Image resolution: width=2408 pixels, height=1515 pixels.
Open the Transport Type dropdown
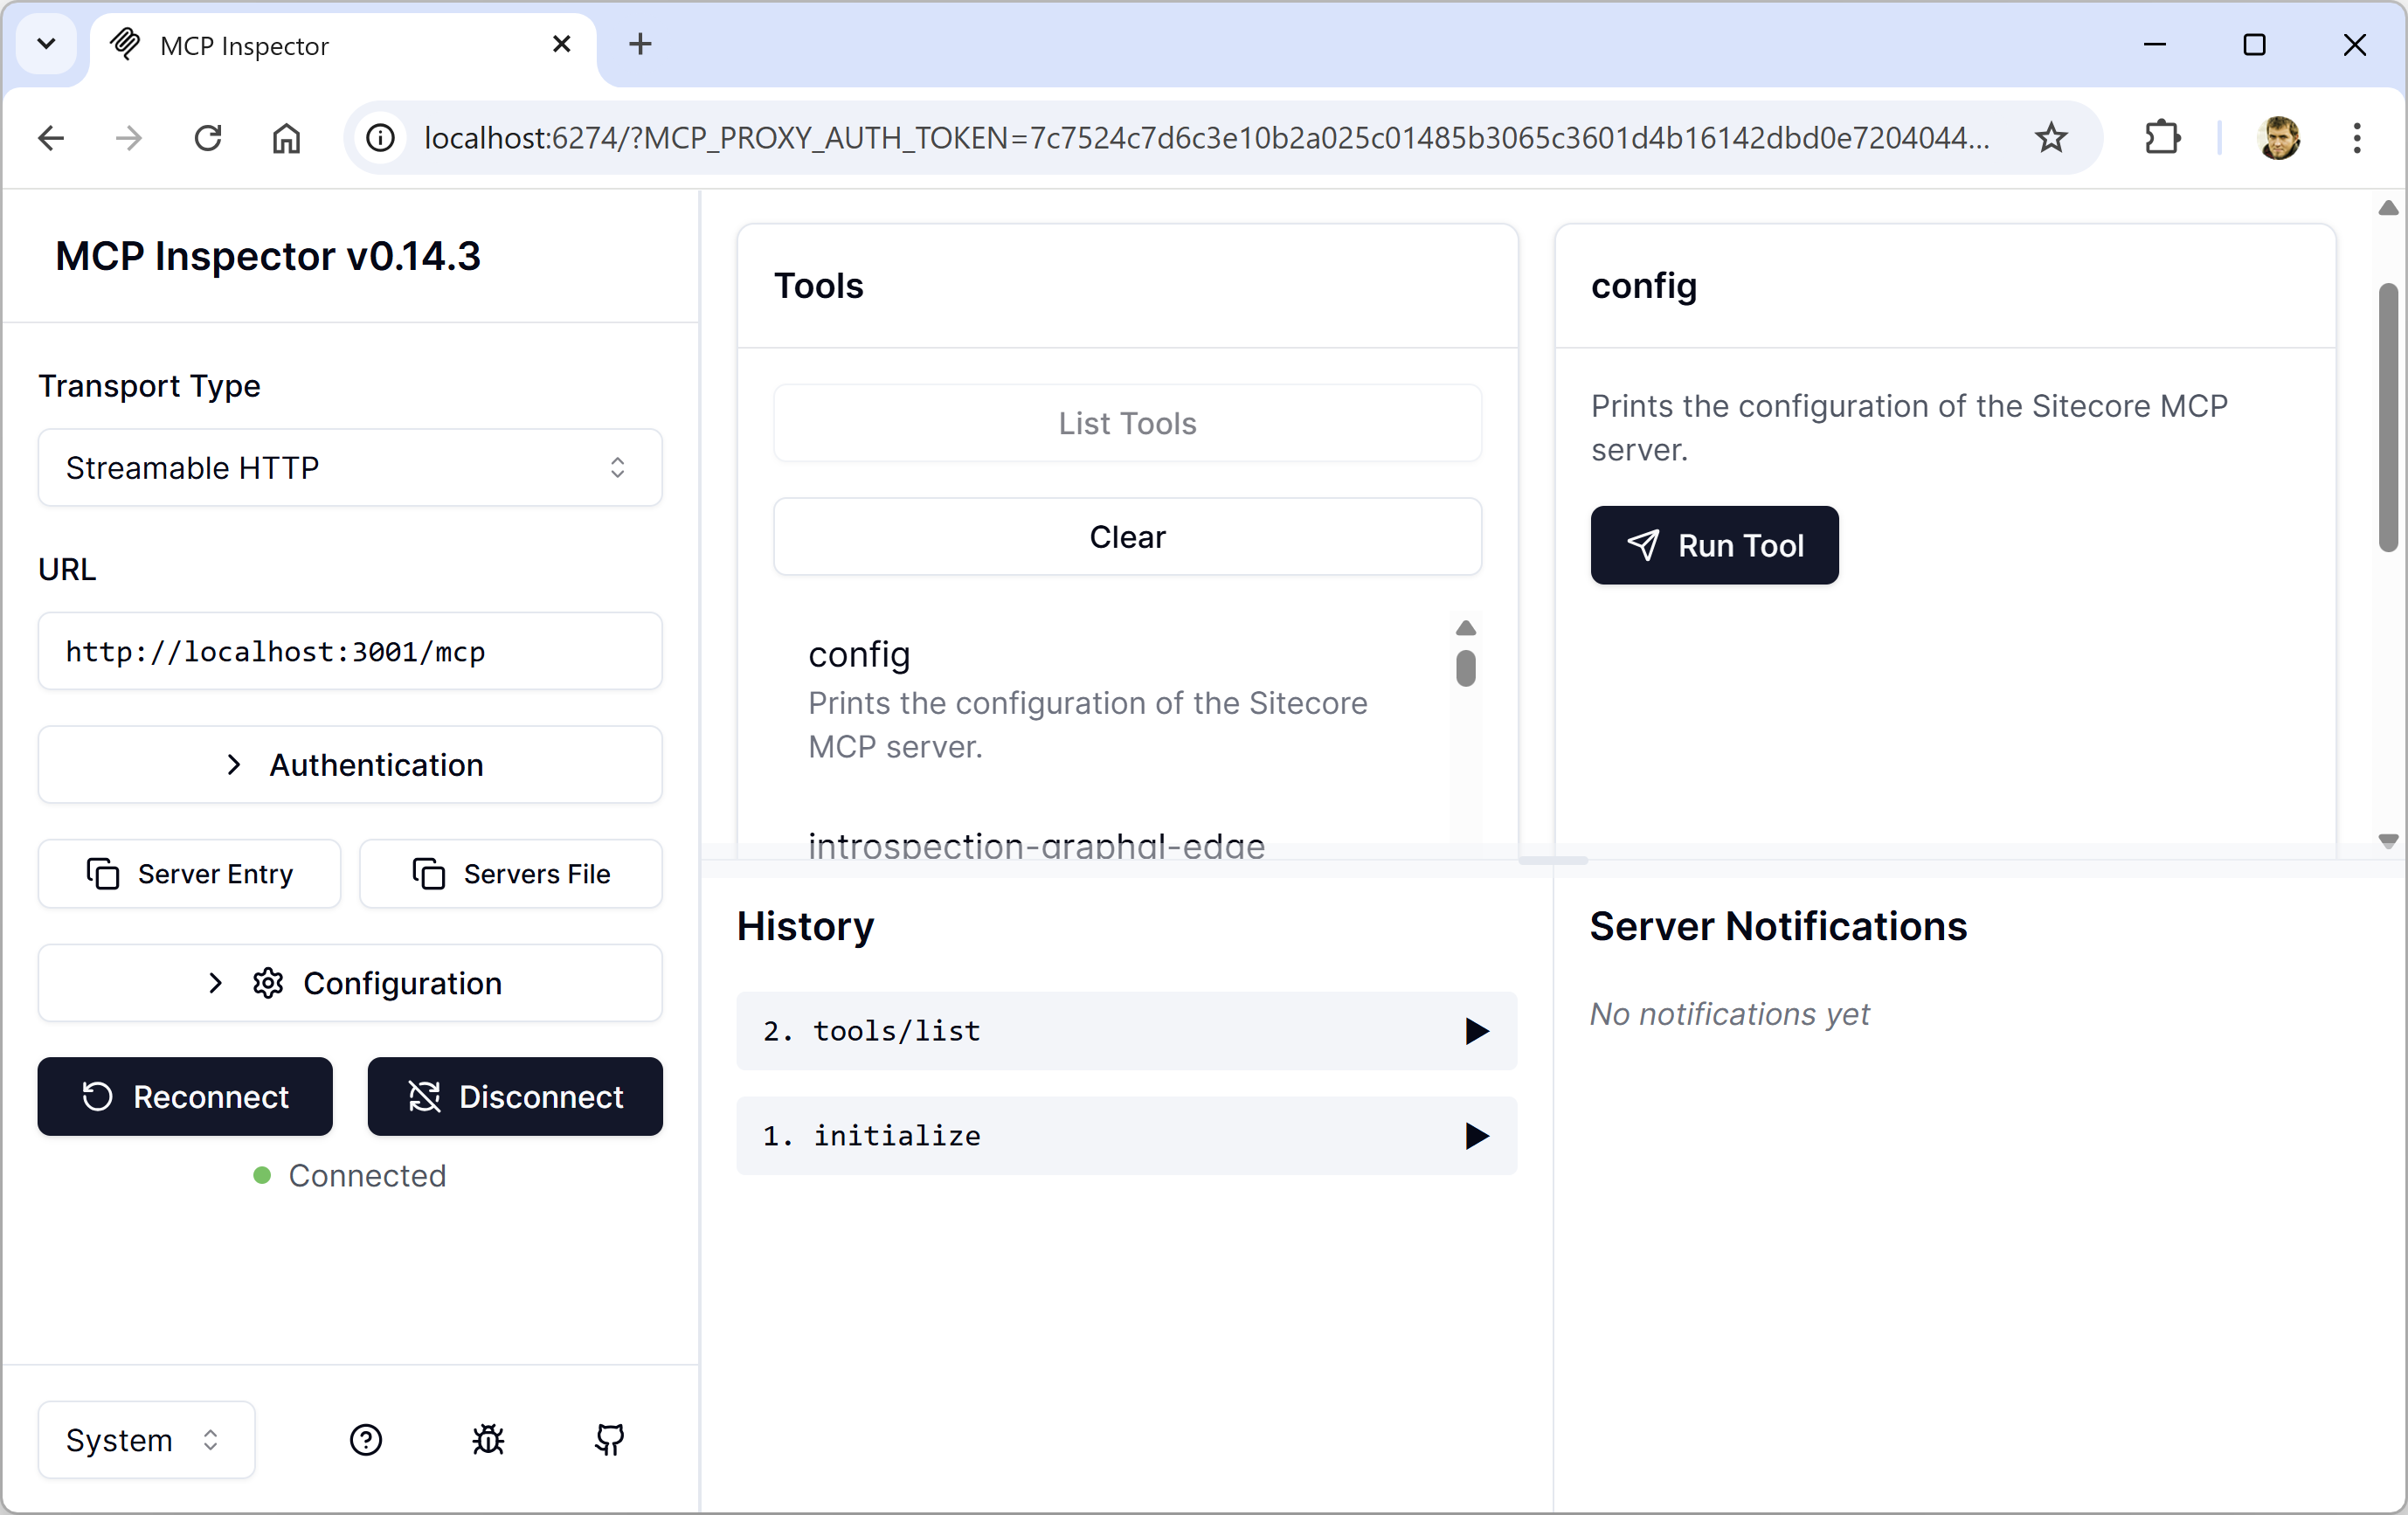pos(349,467)
